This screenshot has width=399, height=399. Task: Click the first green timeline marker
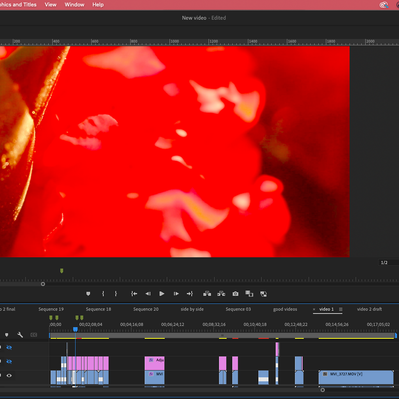[x=51, y=318]
